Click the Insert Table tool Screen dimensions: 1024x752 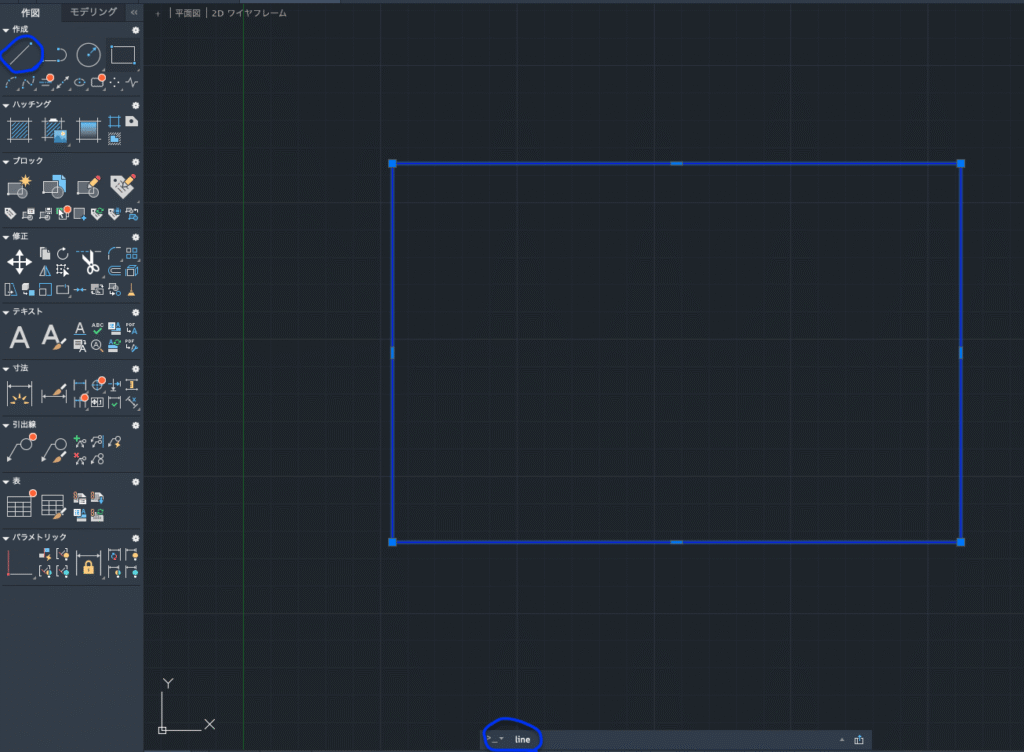point(19,506)
